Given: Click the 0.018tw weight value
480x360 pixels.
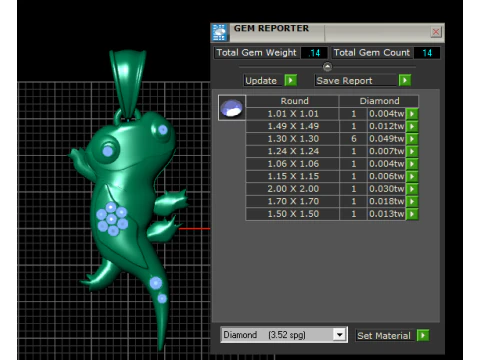Looking at the screenshot, I should pyautogui.click(x=387, y=201).
